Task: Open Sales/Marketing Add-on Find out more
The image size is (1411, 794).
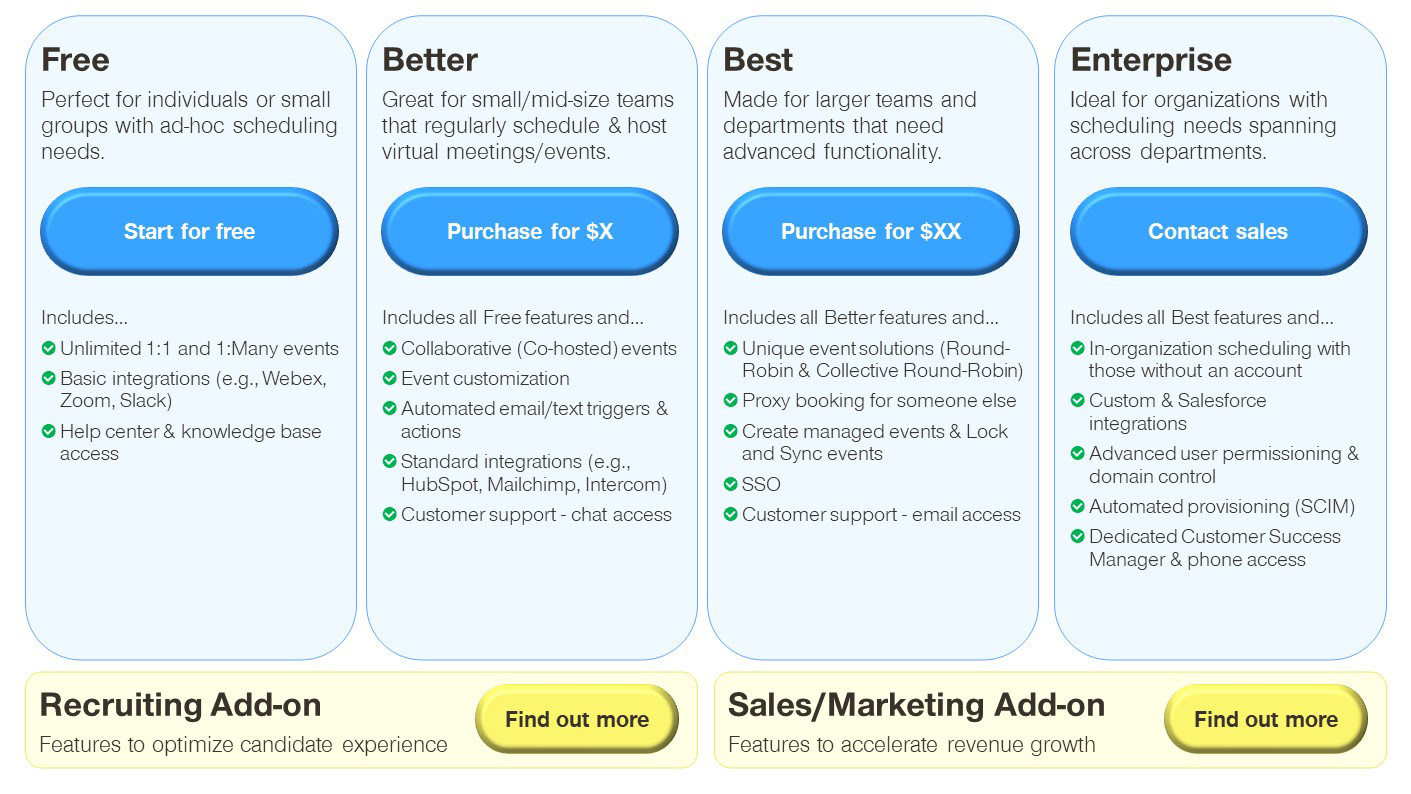Action: coord(1265,719)
